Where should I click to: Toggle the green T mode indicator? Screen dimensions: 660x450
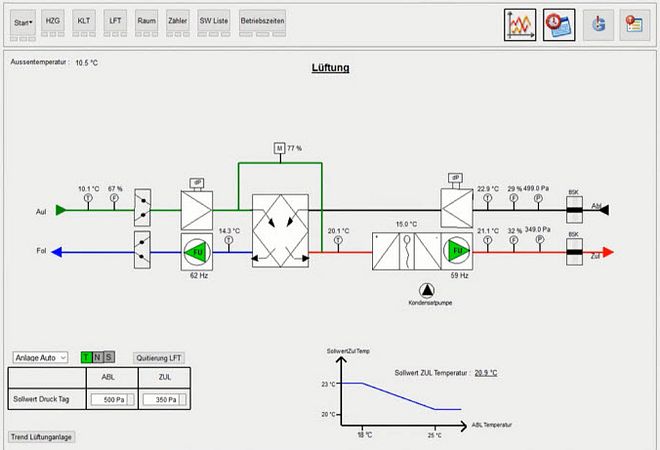click(86, 357)
